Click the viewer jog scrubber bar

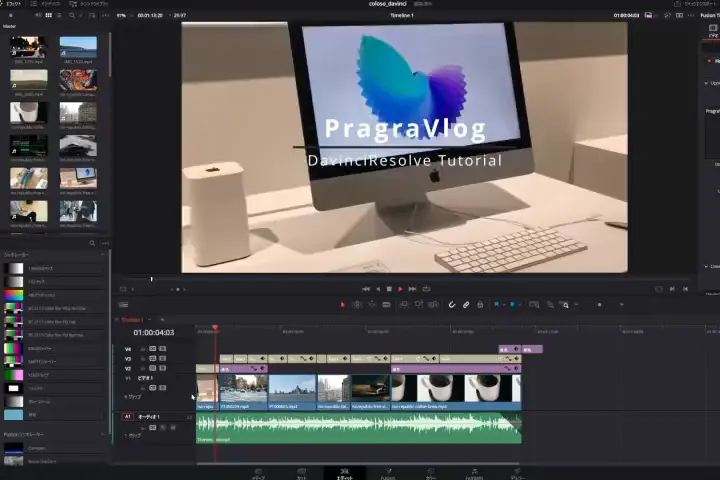[404, 279]
